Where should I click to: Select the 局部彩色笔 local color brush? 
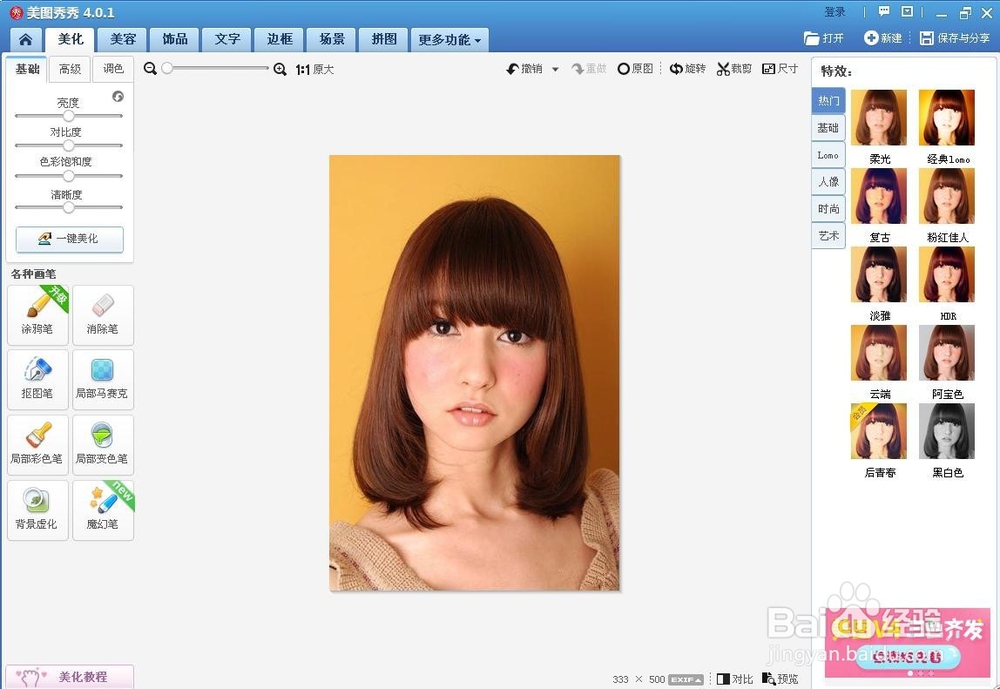(x=38, y=445)
